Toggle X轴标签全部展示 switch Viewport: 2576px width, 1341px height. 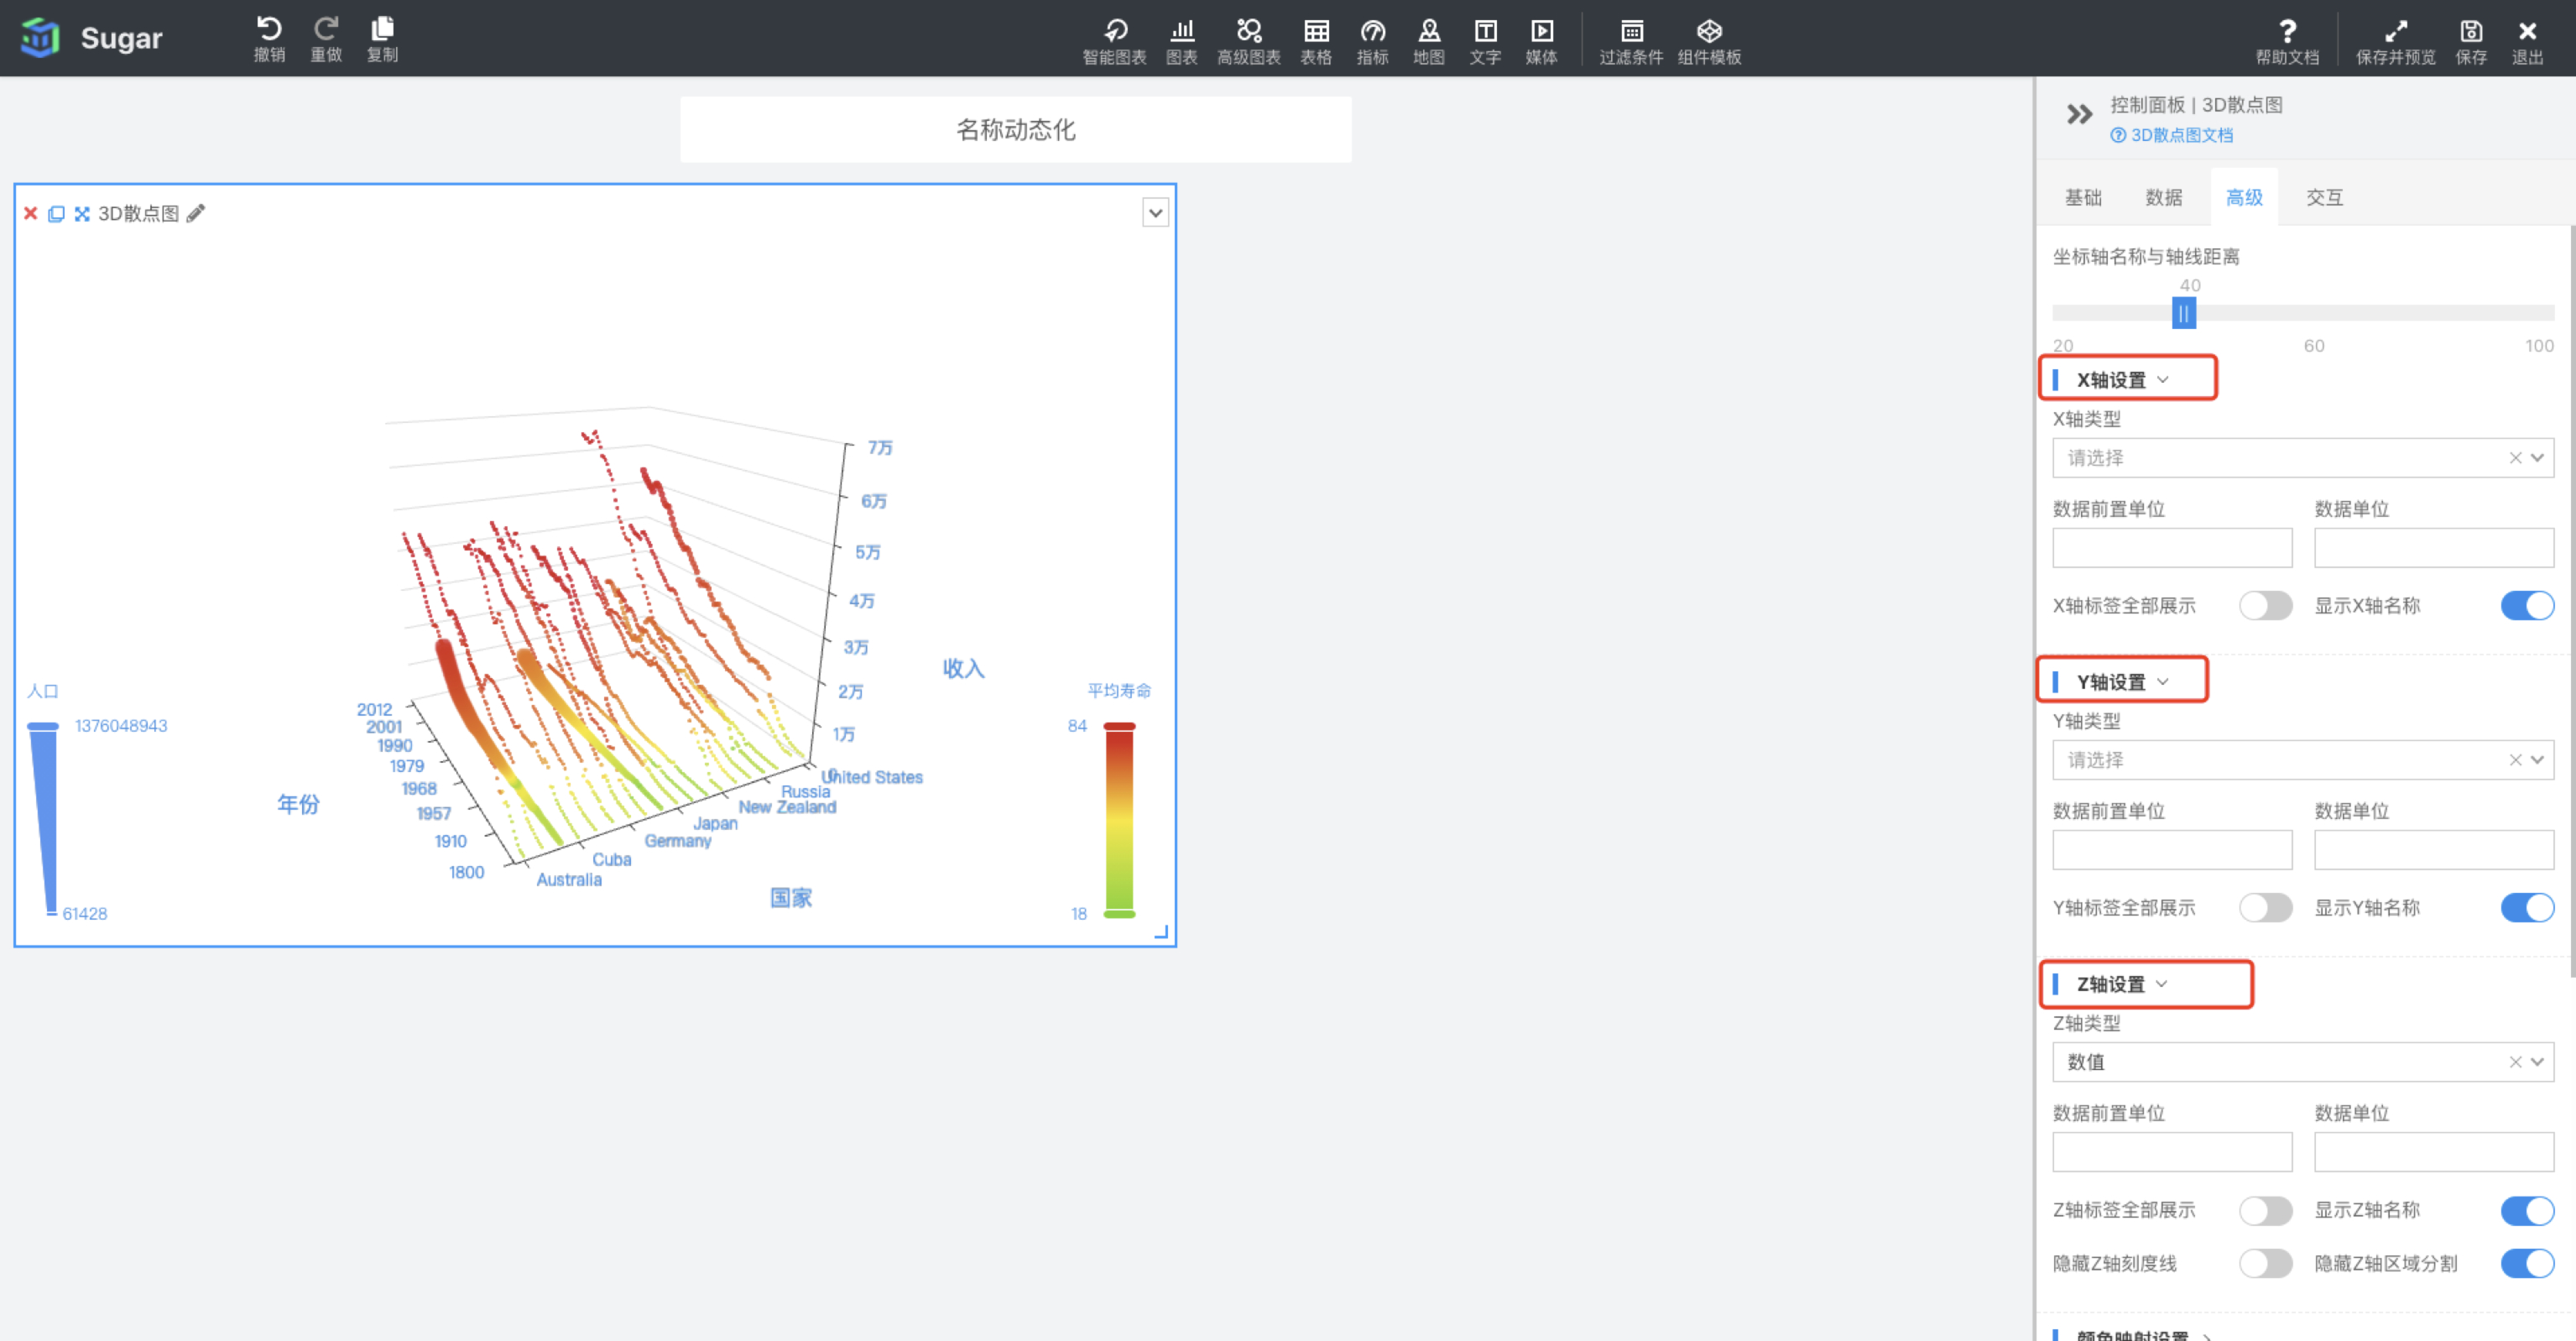point(2265,606)
